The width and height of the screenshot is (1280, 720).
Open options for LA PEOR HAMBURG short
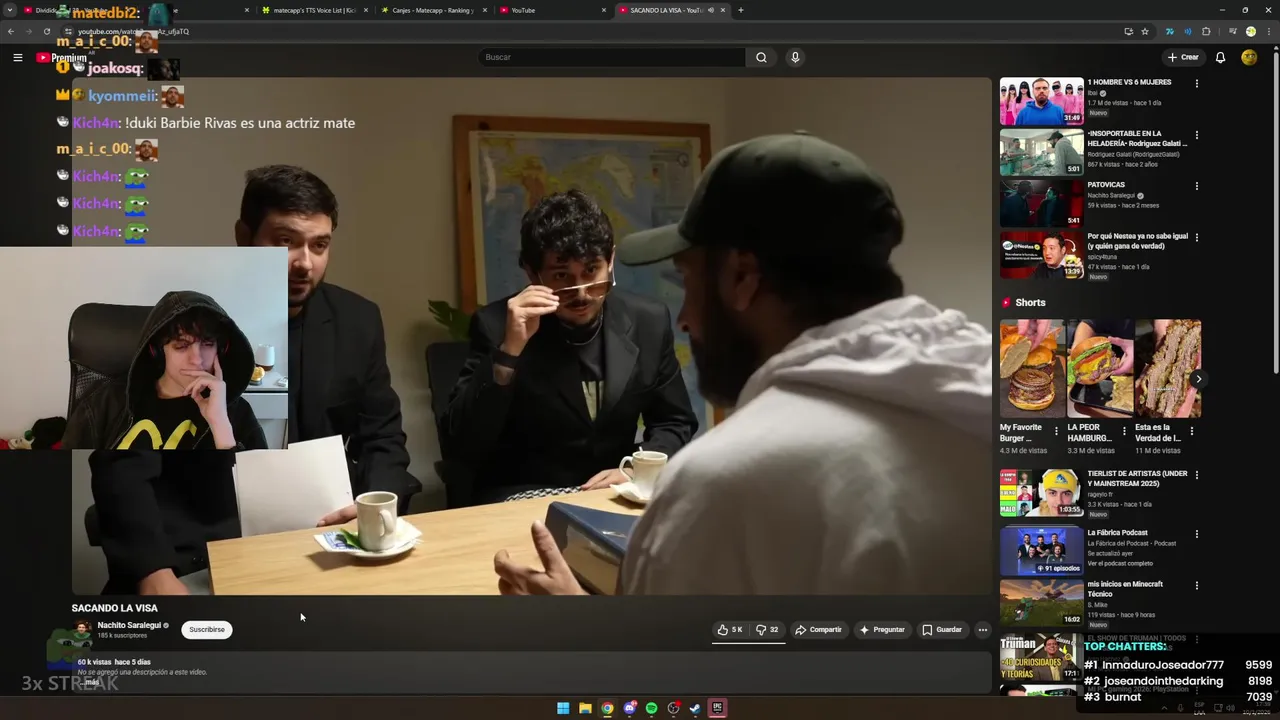point(1124,432)
